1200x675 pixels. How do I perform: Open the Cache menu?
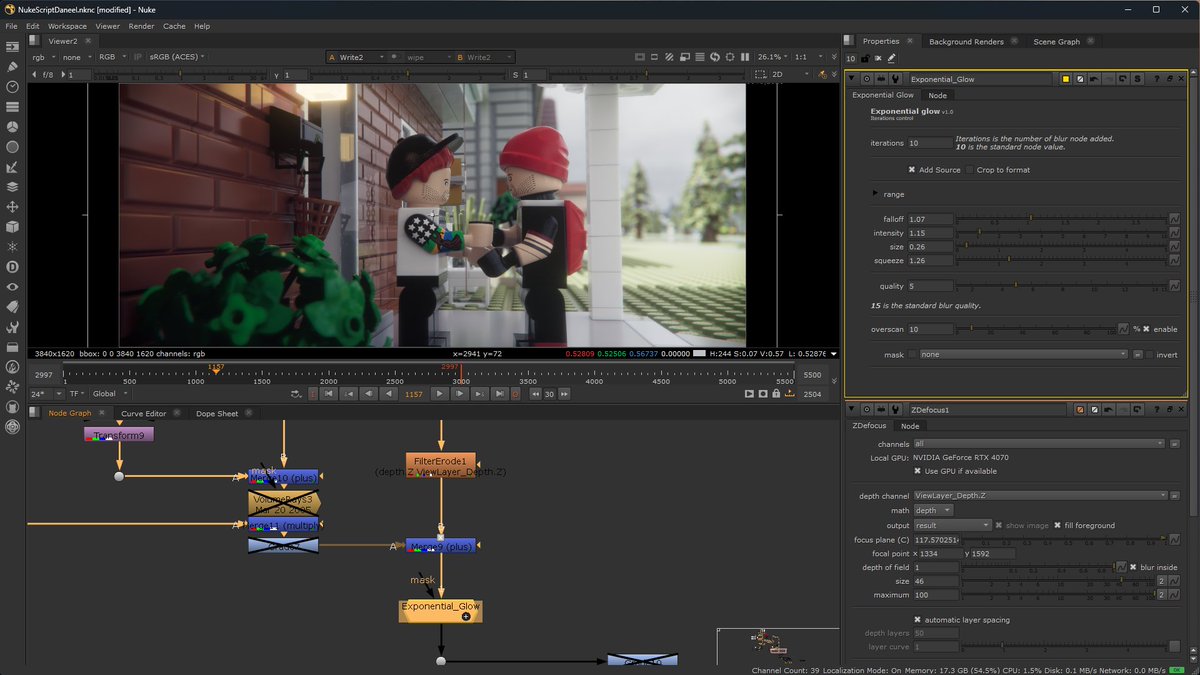174,26
